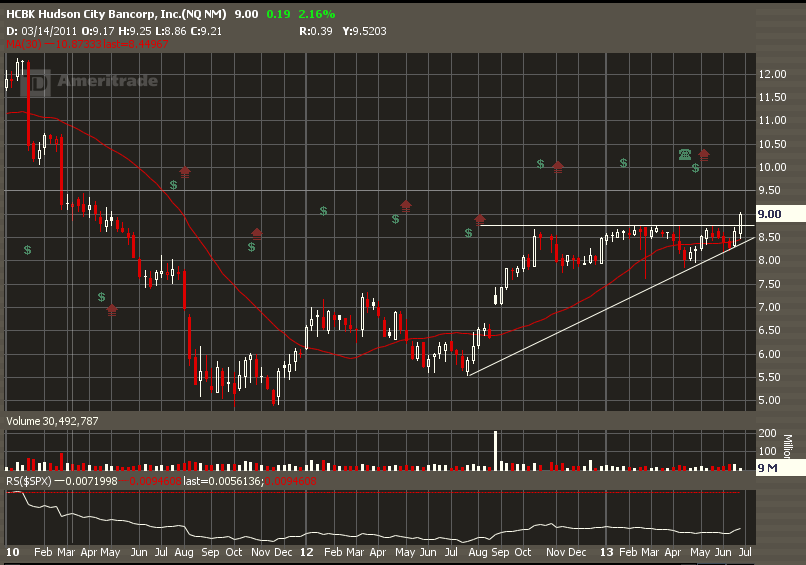The width and height of the screenshot is (806, 565).
Task: Click the dividend $ marker above the 10 year label
Action: point(28,250)
